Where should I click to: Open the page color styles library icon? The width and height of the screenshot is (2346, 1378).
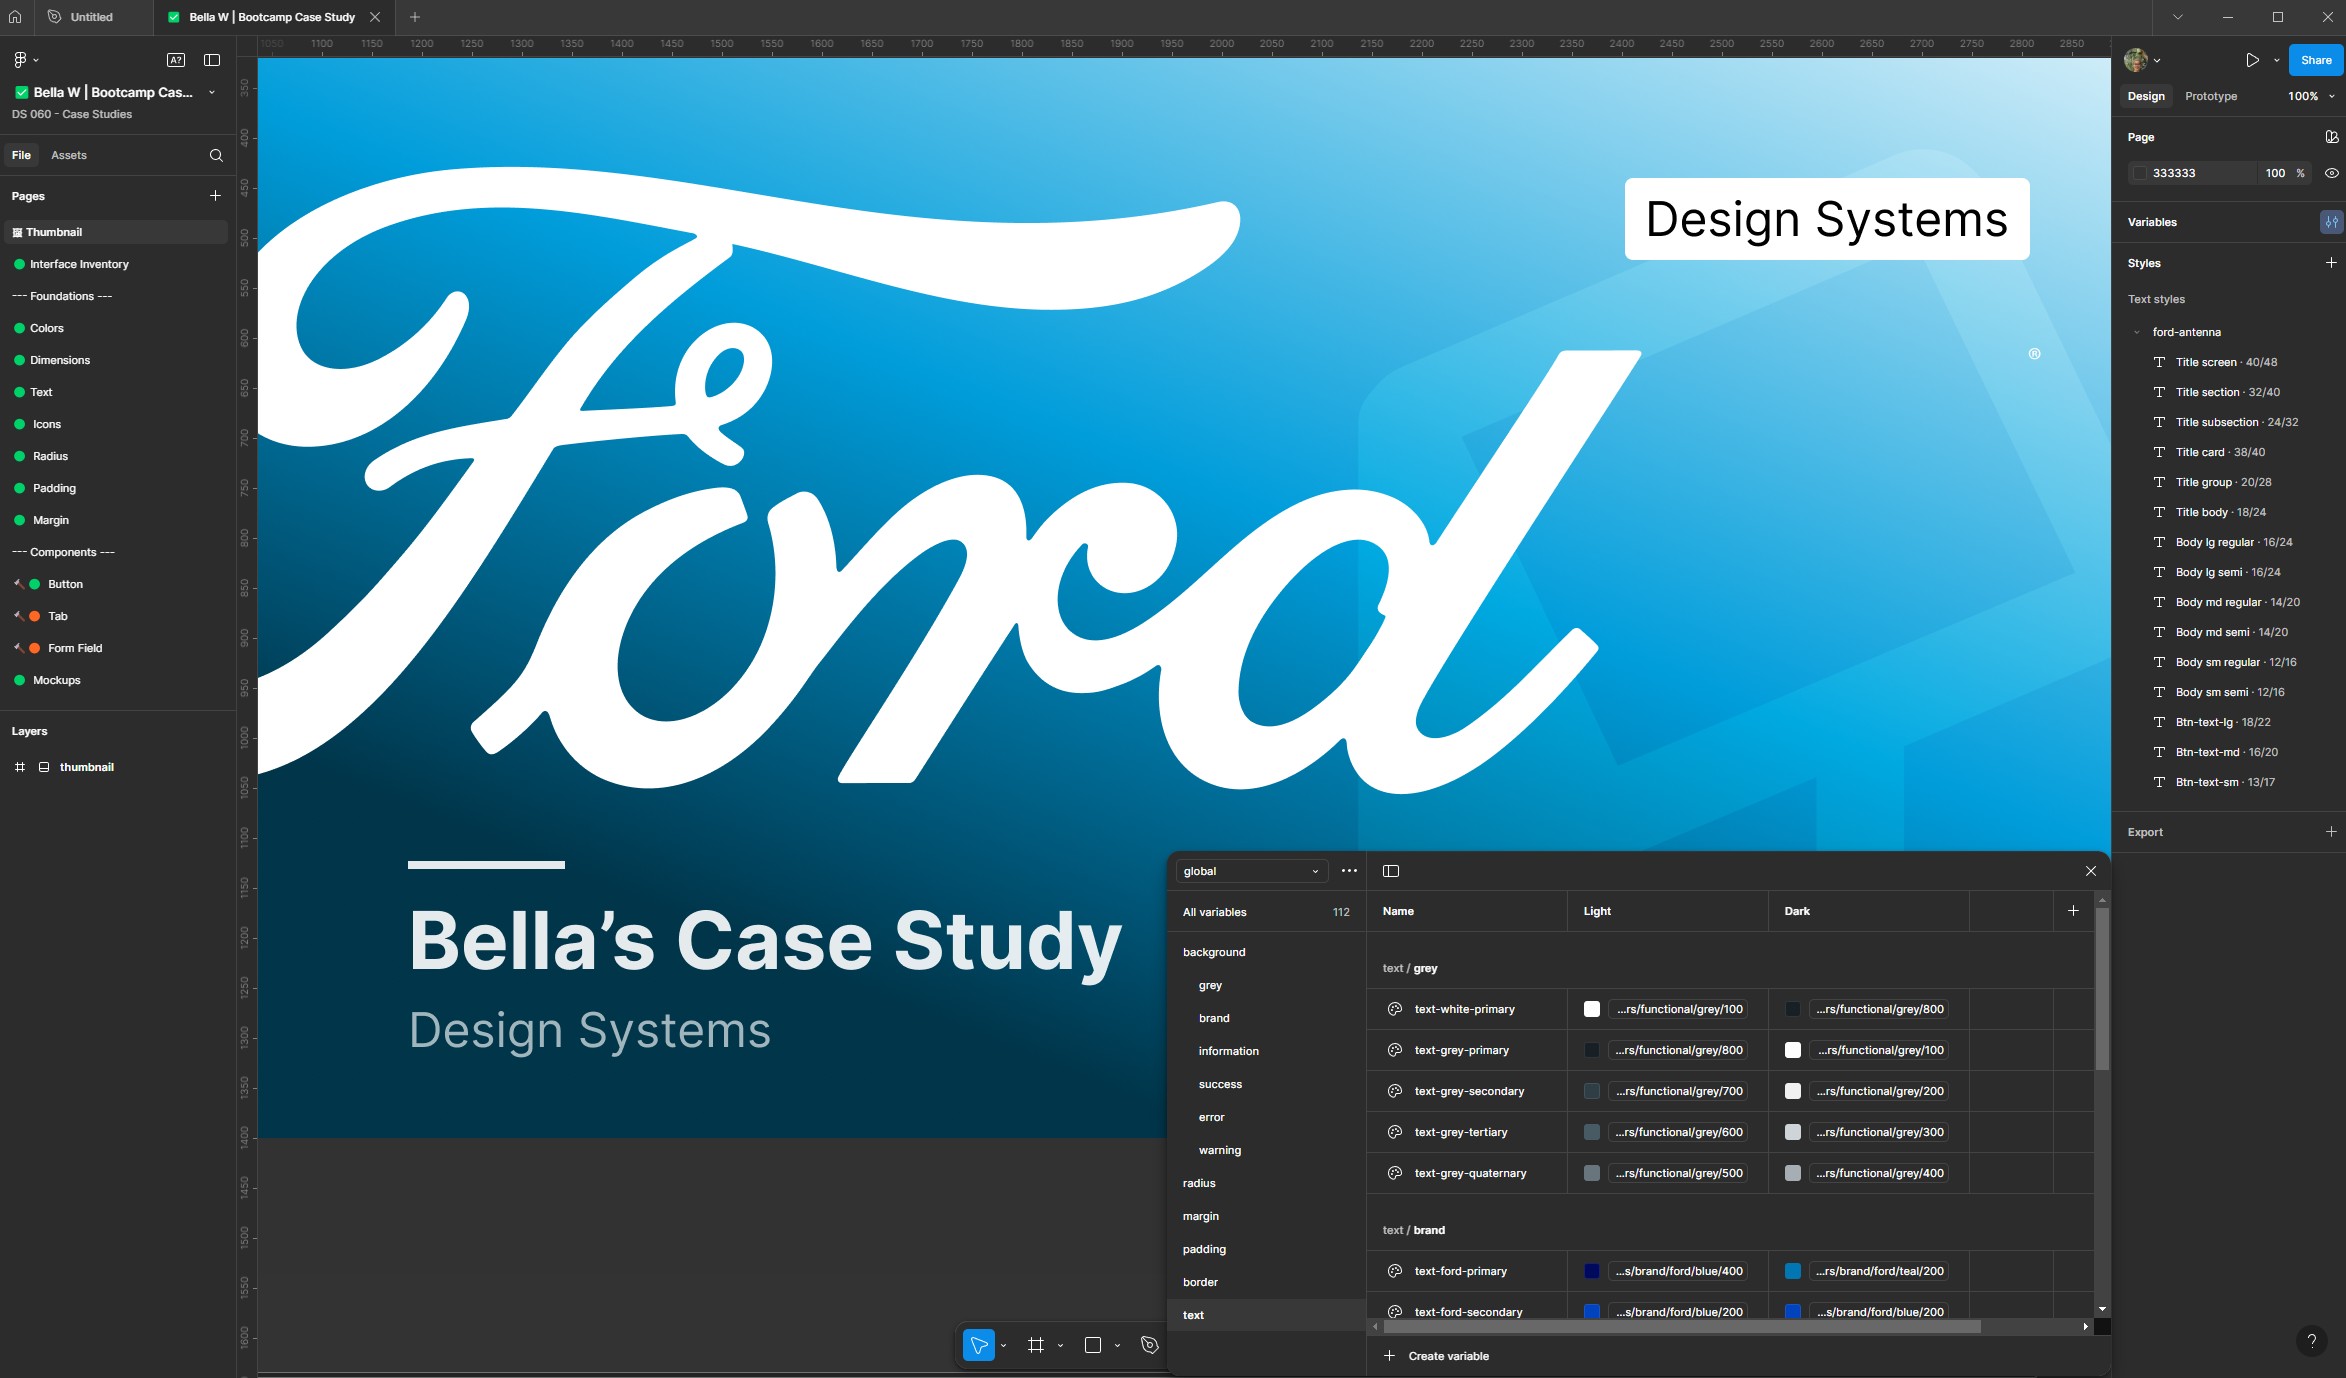coord(2333,137)
